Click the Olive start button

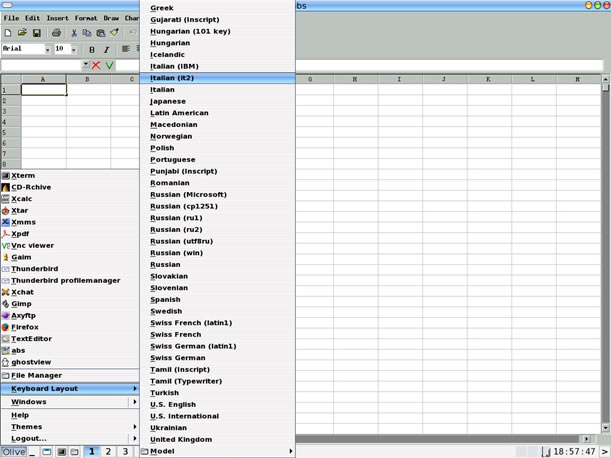[14, 452]
